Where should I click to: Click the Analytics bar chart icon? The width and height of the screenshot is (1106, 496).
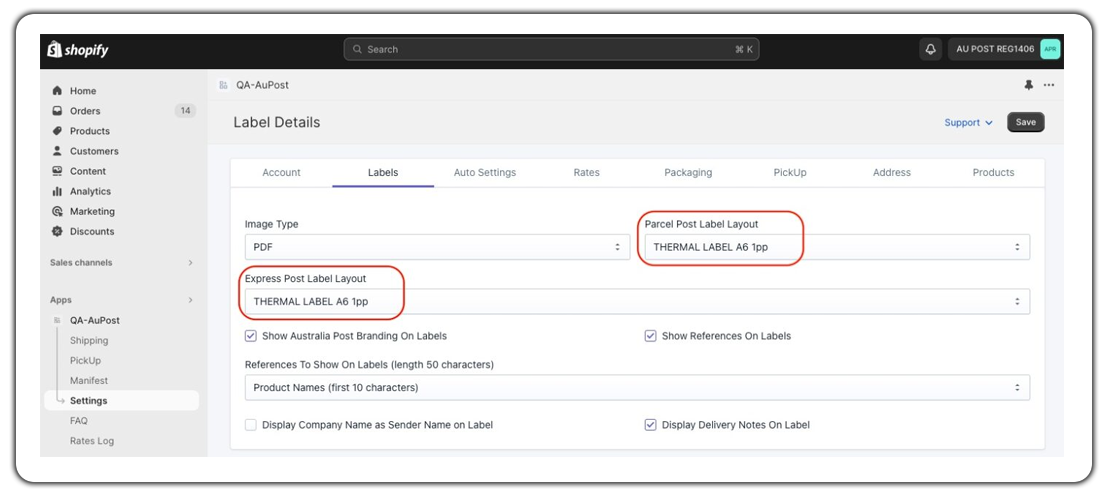pyautogui.click(x=57, y=191)
